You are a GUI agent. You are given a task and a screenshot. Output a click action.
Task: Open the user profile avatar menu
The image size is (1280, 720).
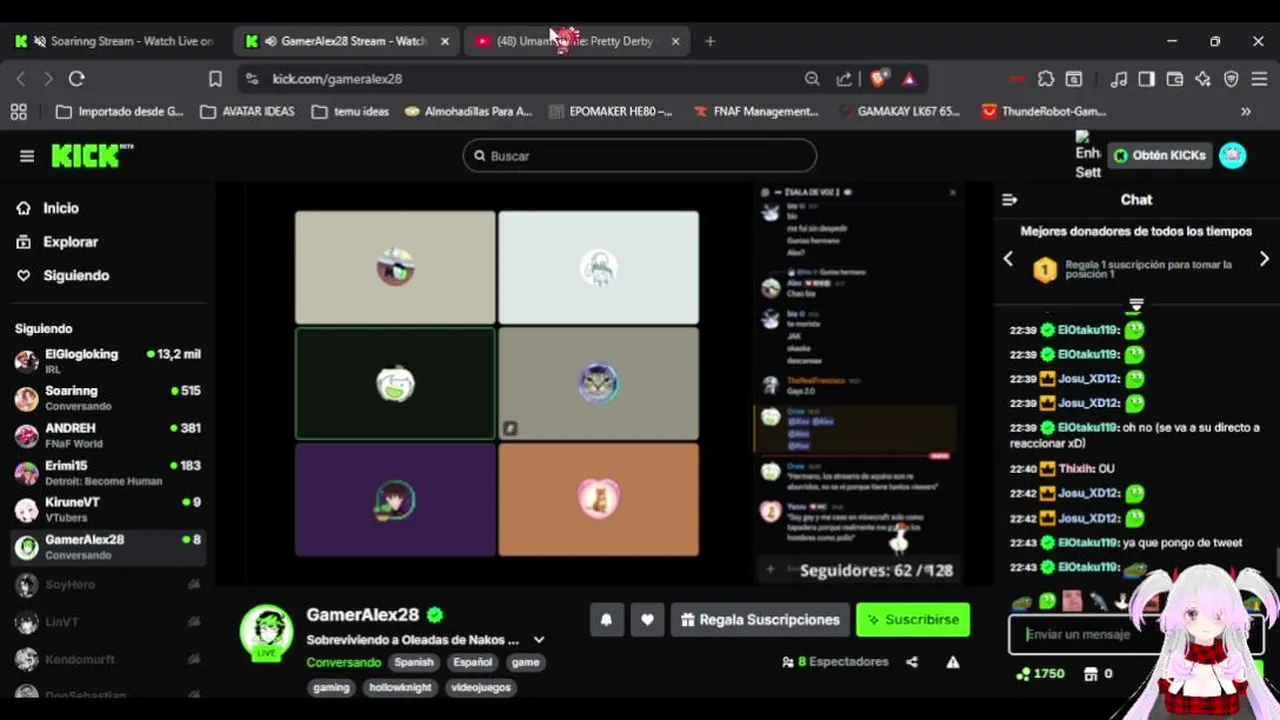click(1233, 155)
